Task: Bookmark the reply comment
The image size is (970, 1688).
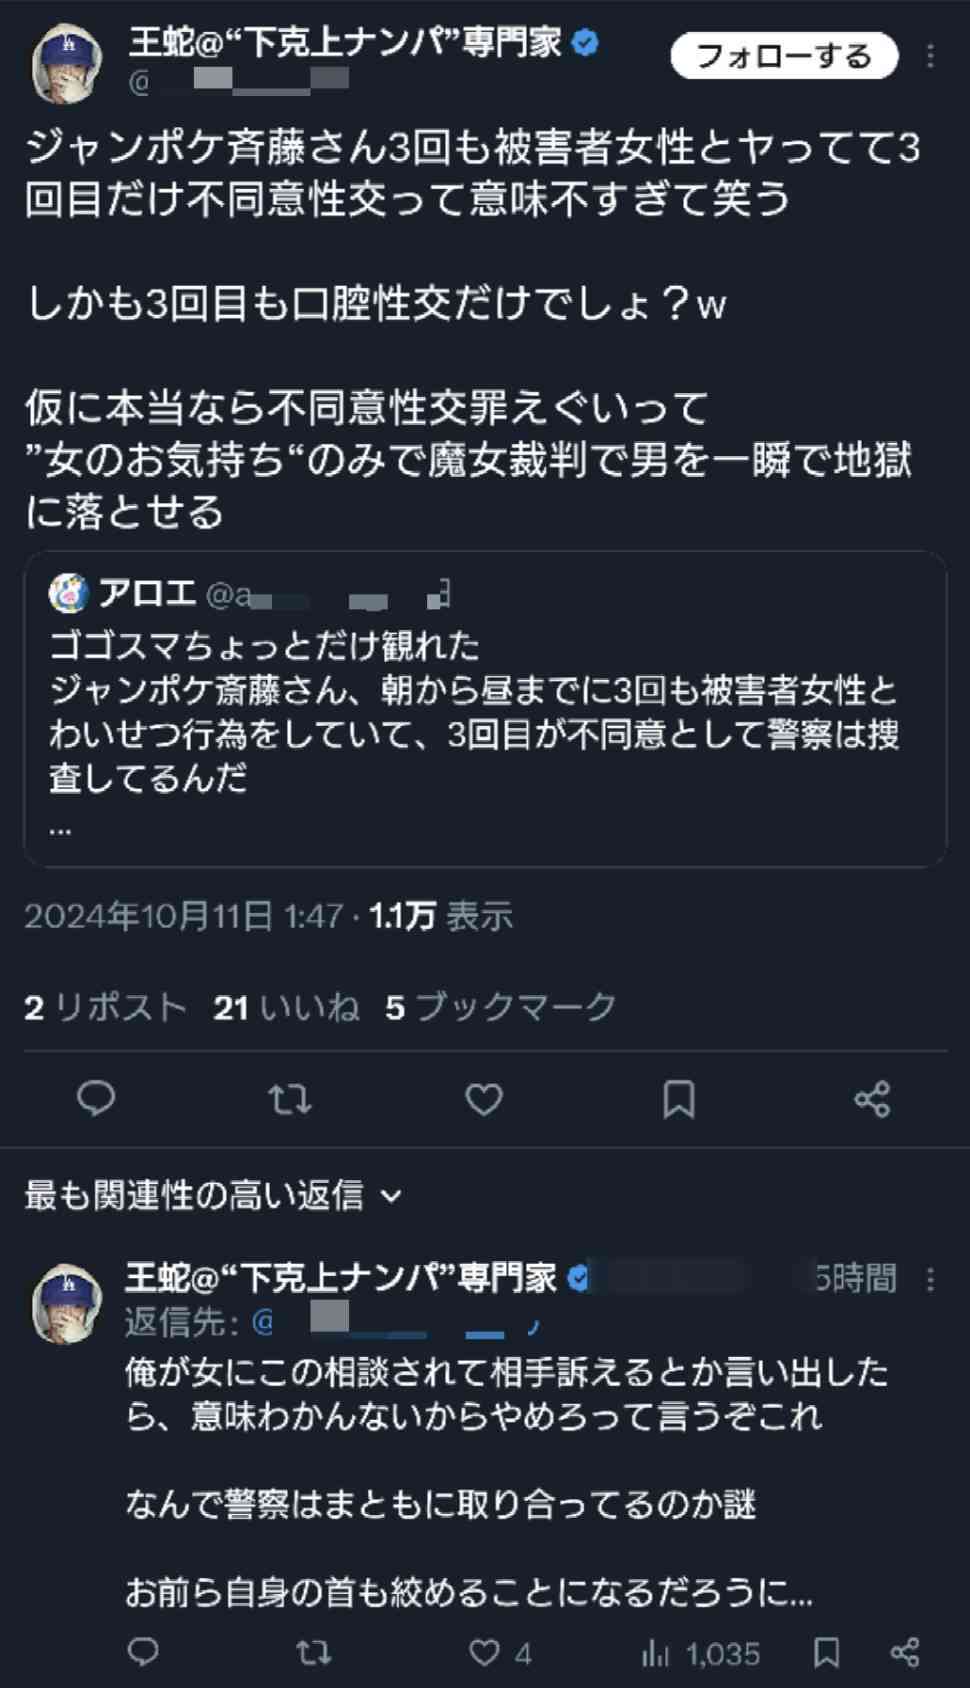Action: tap(826, 1652)
